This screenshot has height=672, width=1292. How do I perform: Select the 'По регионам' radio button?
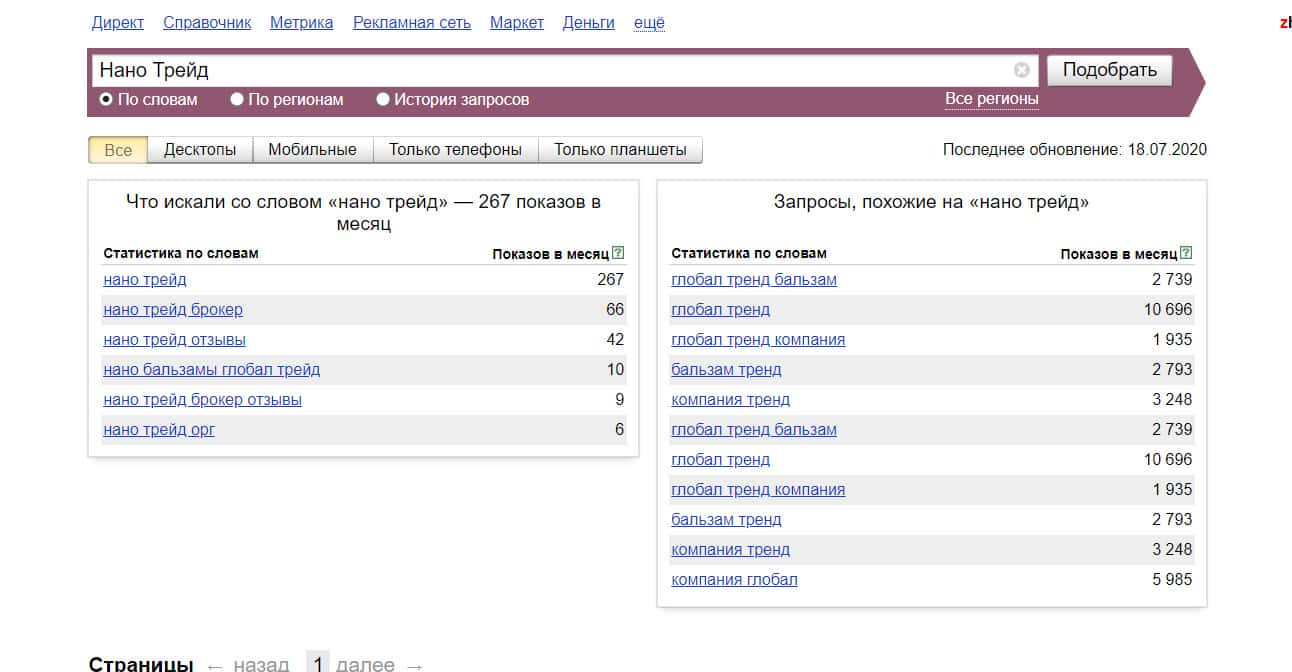click(x=237, y=100)
